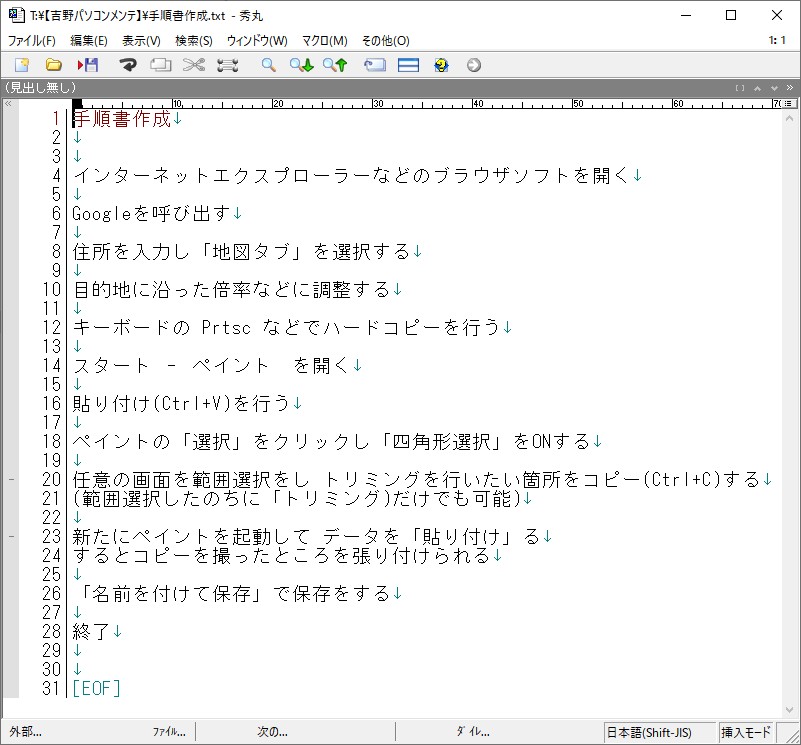Expand heading bar with double chevron
The height and width of the screenshot is (745, 801).
pyautogui.click(x=790, y=88)
